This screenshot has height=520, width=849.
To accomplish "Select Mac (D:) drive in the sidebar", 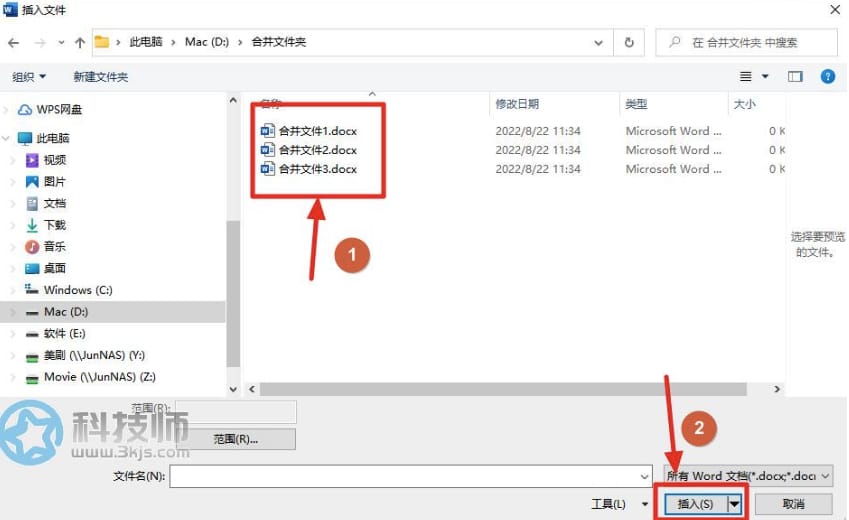I will [66, 311].
